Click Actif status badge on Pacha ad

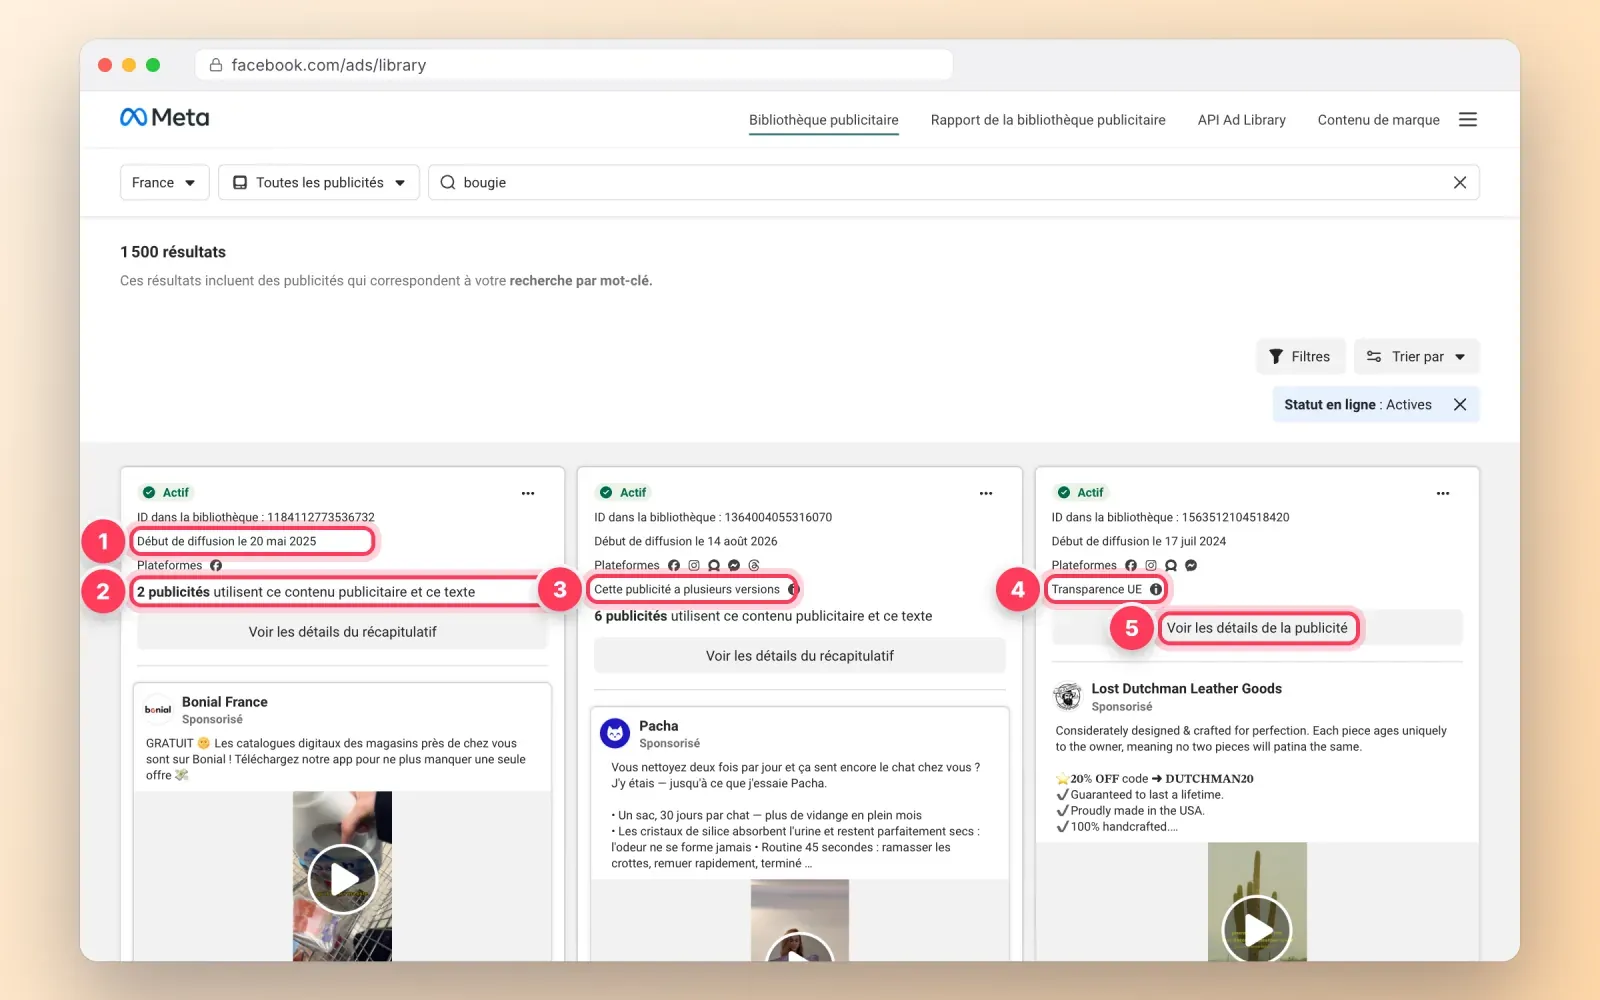coord(623,492)
